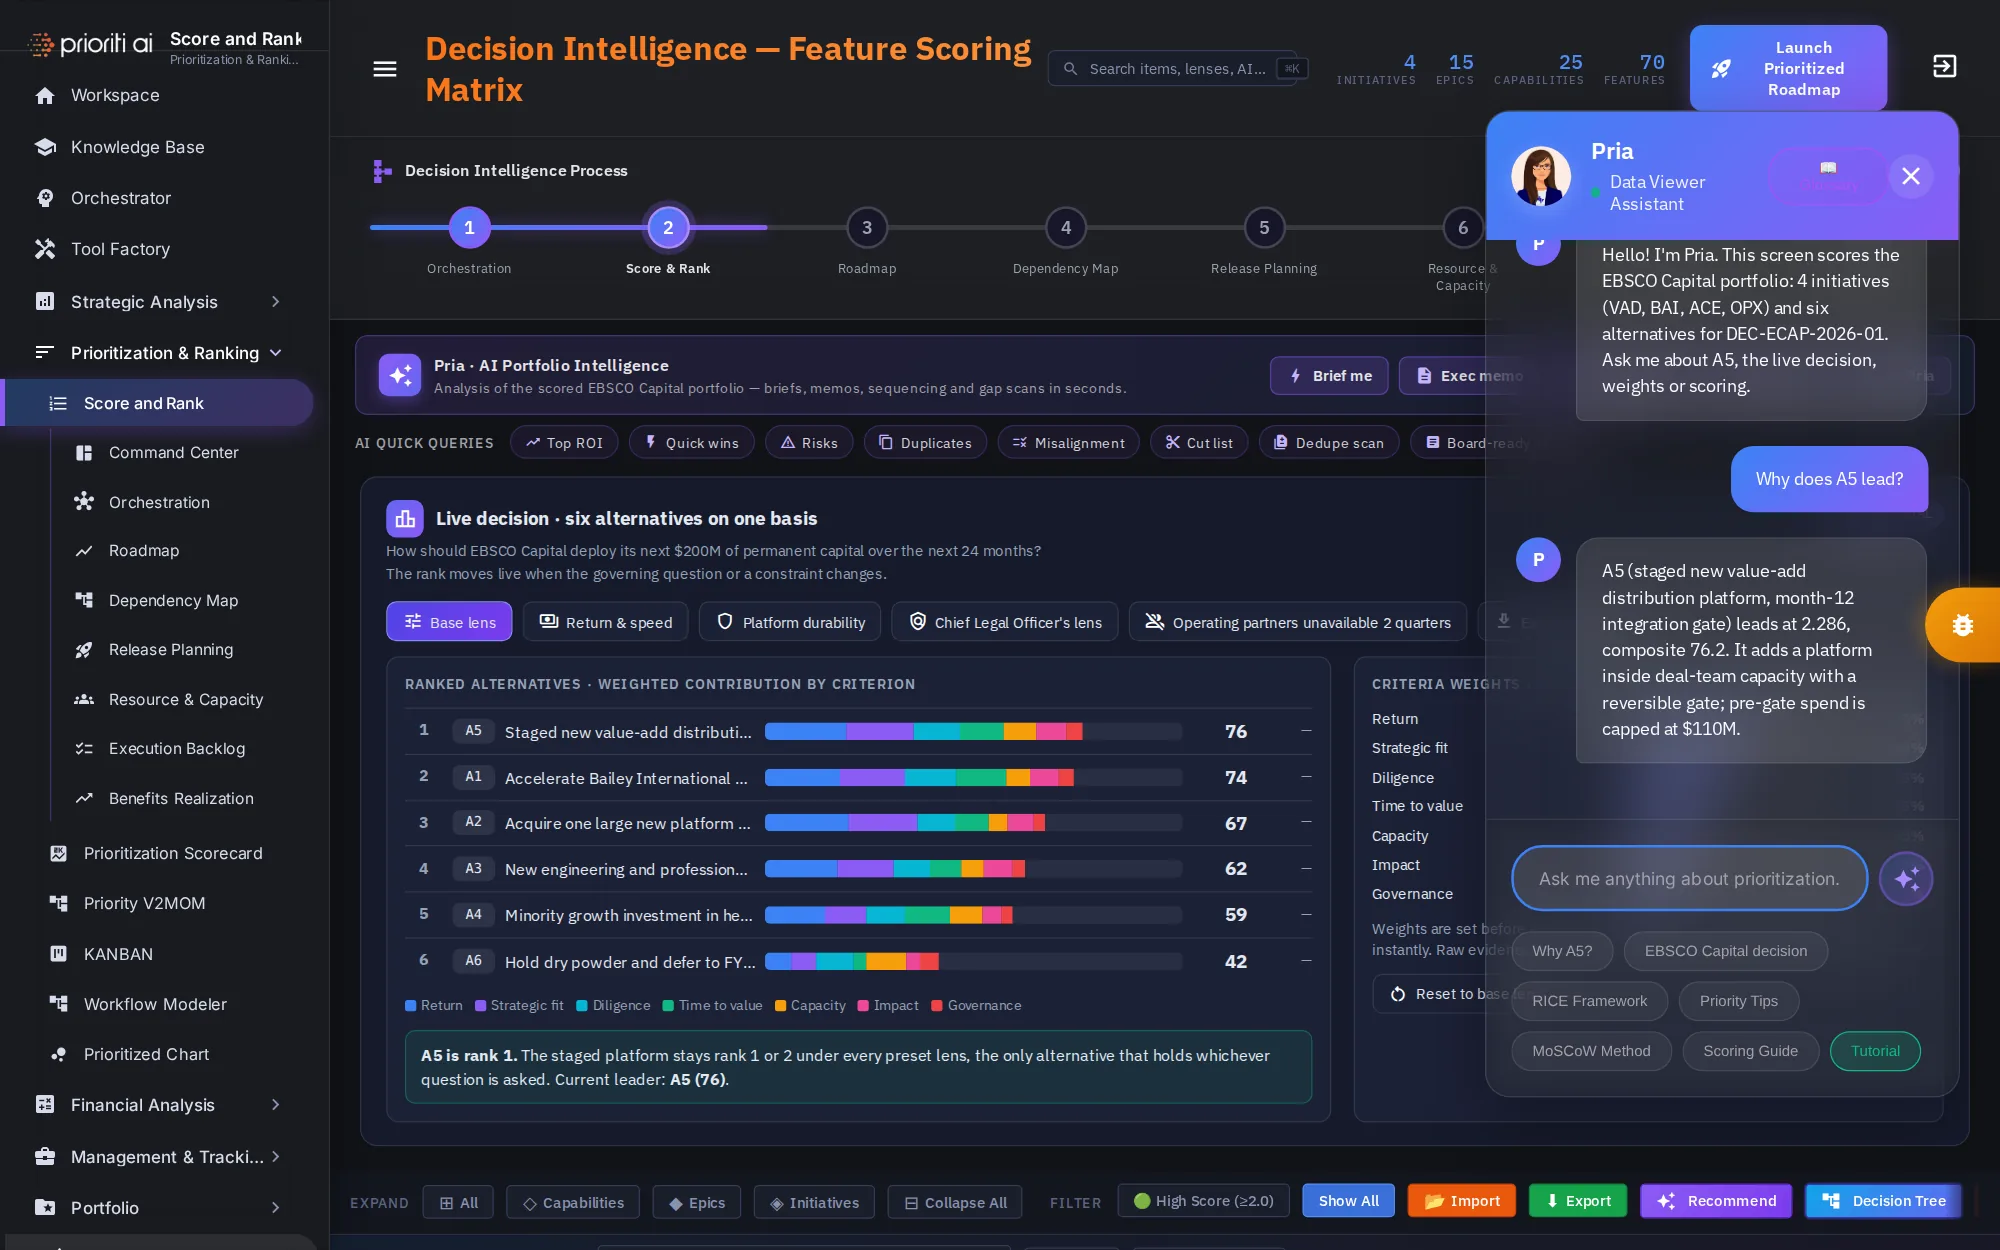2000x1250 pixels.
Task: Click the Governance legend swatch
Action: point(937,1006)
